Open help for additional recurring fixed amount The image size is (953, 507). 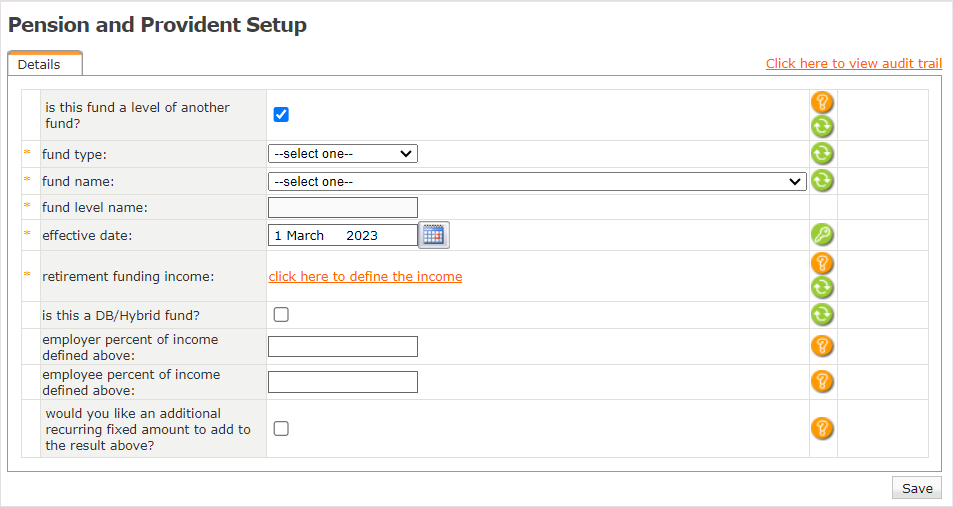click(821, 428)
